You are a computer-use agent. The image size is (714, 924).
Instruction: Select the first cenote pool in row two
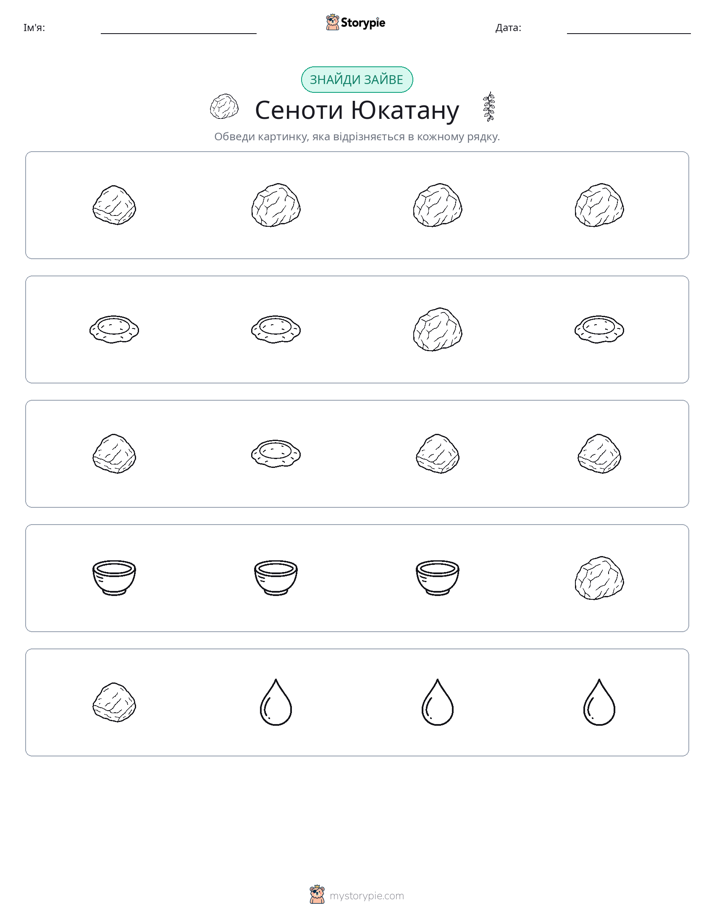pyautogui.click(x=114, y=329)
